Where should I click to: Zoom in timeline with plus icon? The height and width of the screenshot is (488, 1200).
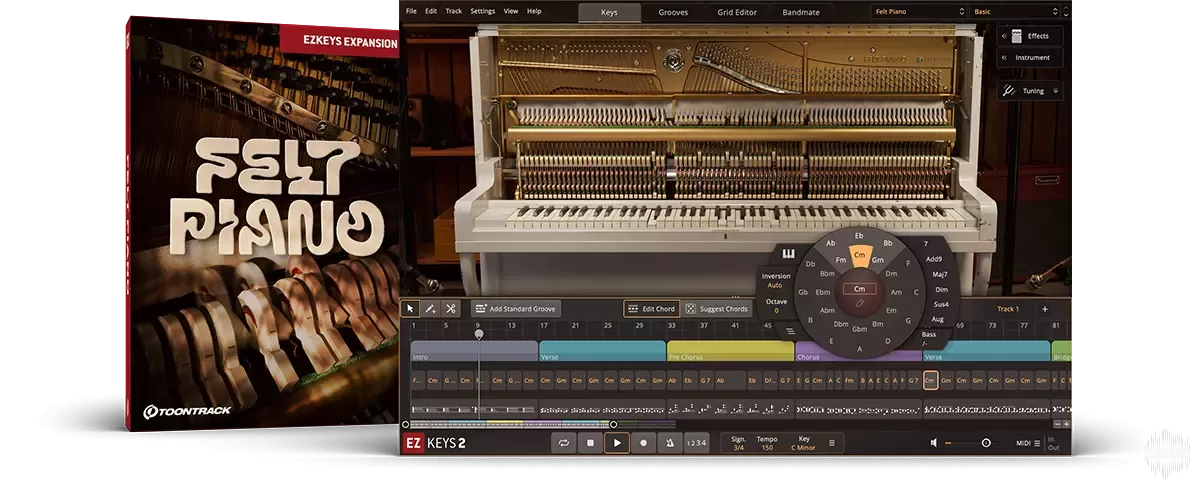click(1066, 424)
